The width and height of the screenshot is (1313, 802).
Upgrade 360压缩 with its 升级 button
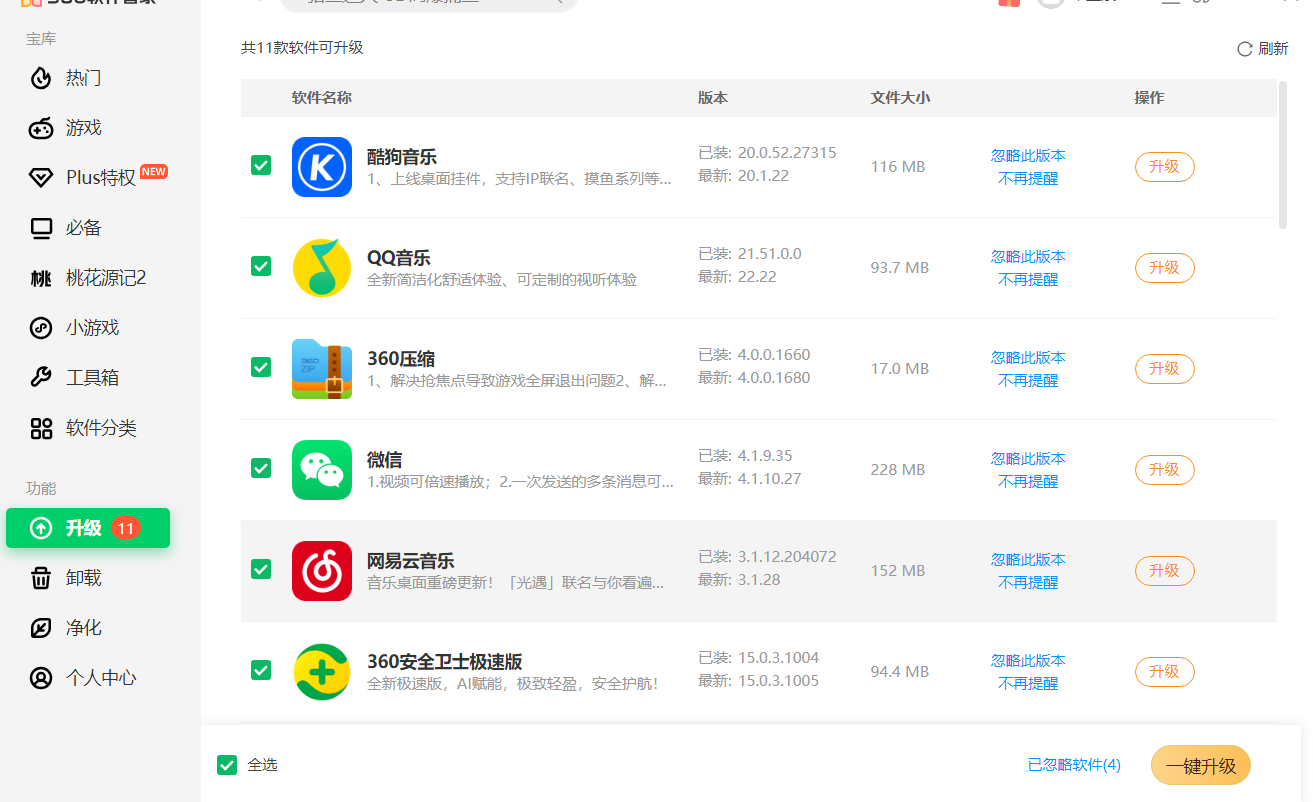click(1164, 369)
